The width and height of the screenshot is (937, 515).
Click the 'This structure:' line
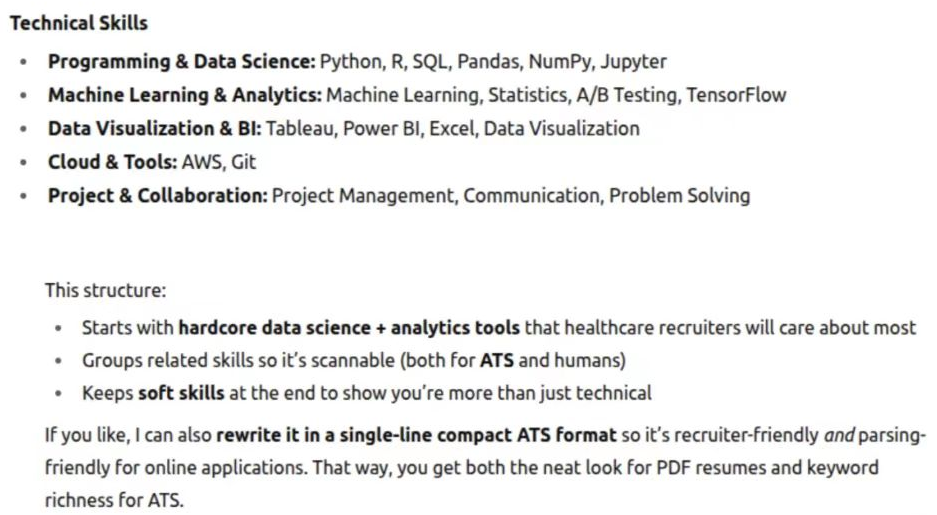click(105, 290)
